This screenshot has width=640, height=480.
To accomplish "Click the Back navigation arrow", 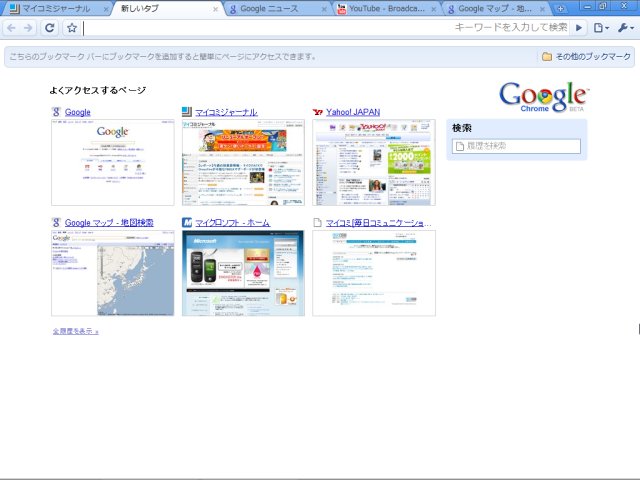I will [x=11, y=28].
